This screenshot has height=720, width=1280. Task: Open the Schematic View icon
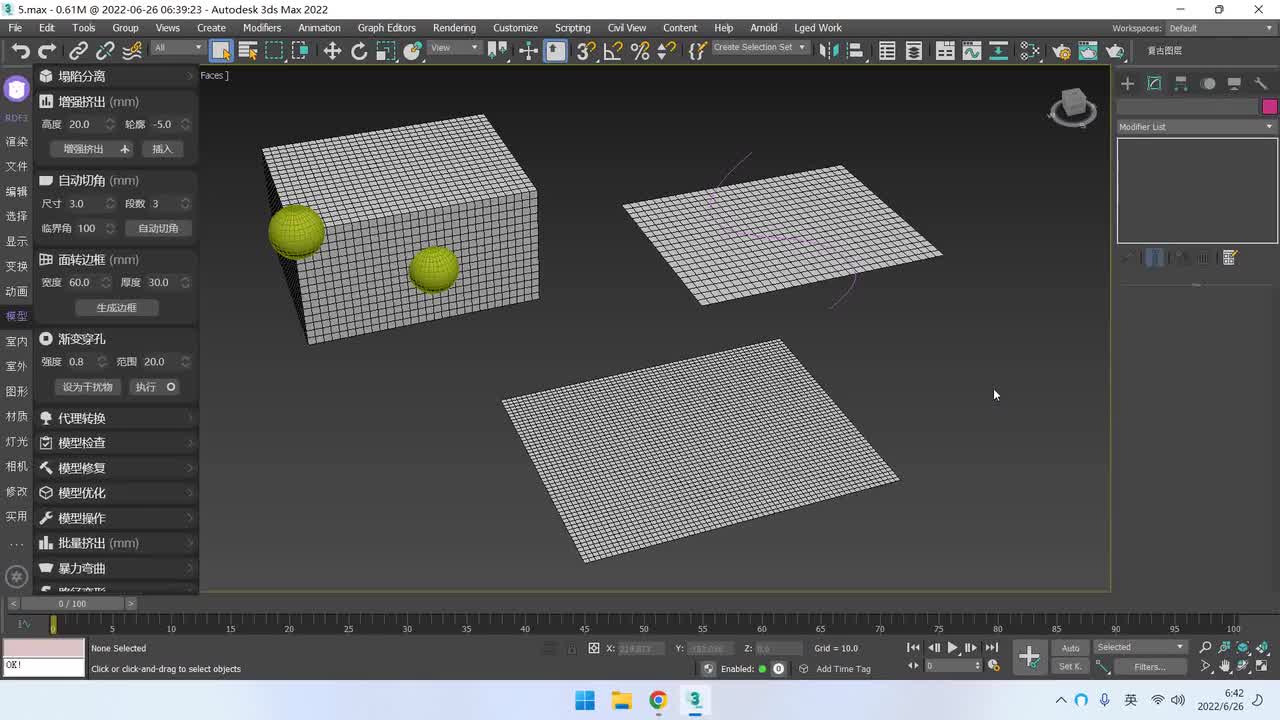tap(998, 51)
